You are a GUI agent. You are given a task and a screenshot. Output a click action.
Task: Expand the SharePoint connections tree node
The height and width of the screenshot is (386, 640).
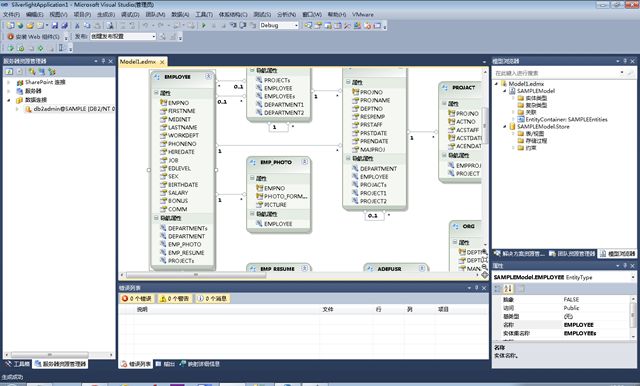(9, 82)
